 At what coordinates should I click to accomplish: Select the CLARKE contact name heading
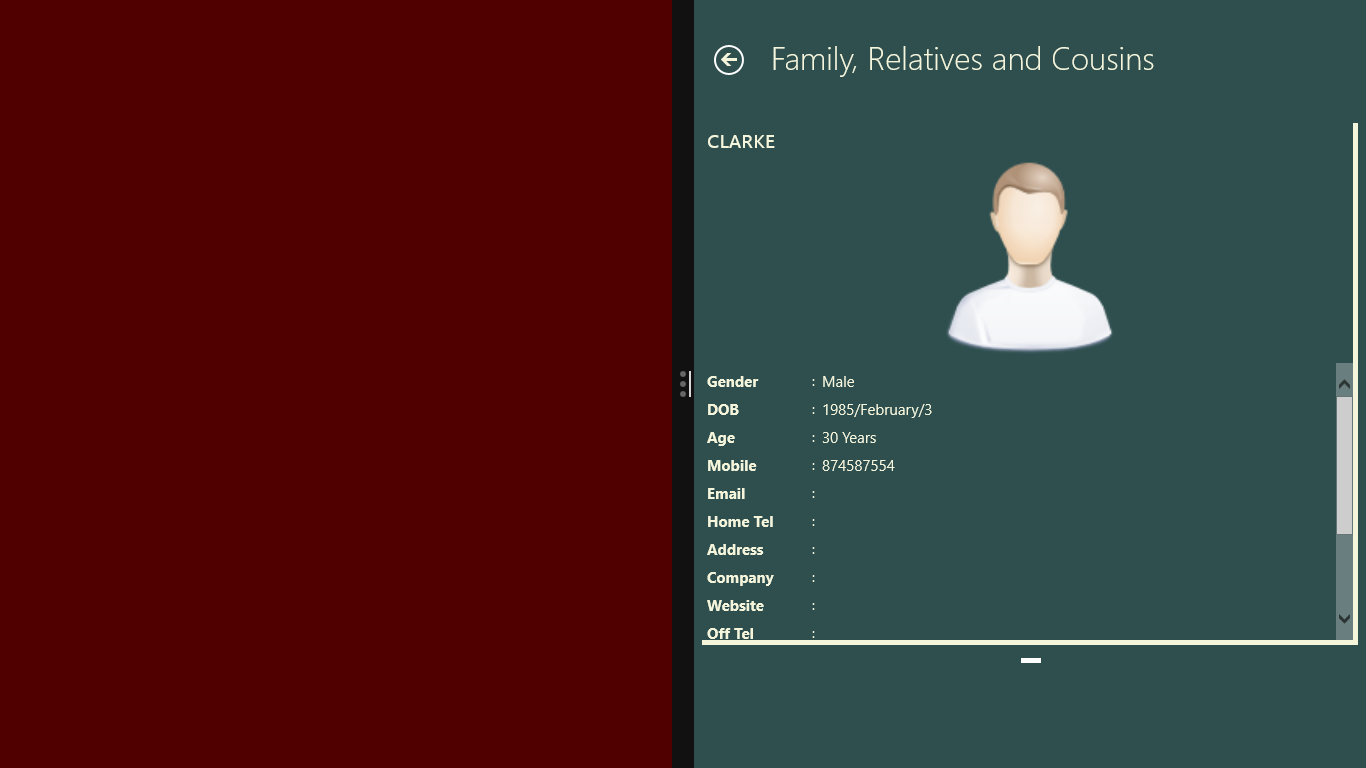point(741,142)
